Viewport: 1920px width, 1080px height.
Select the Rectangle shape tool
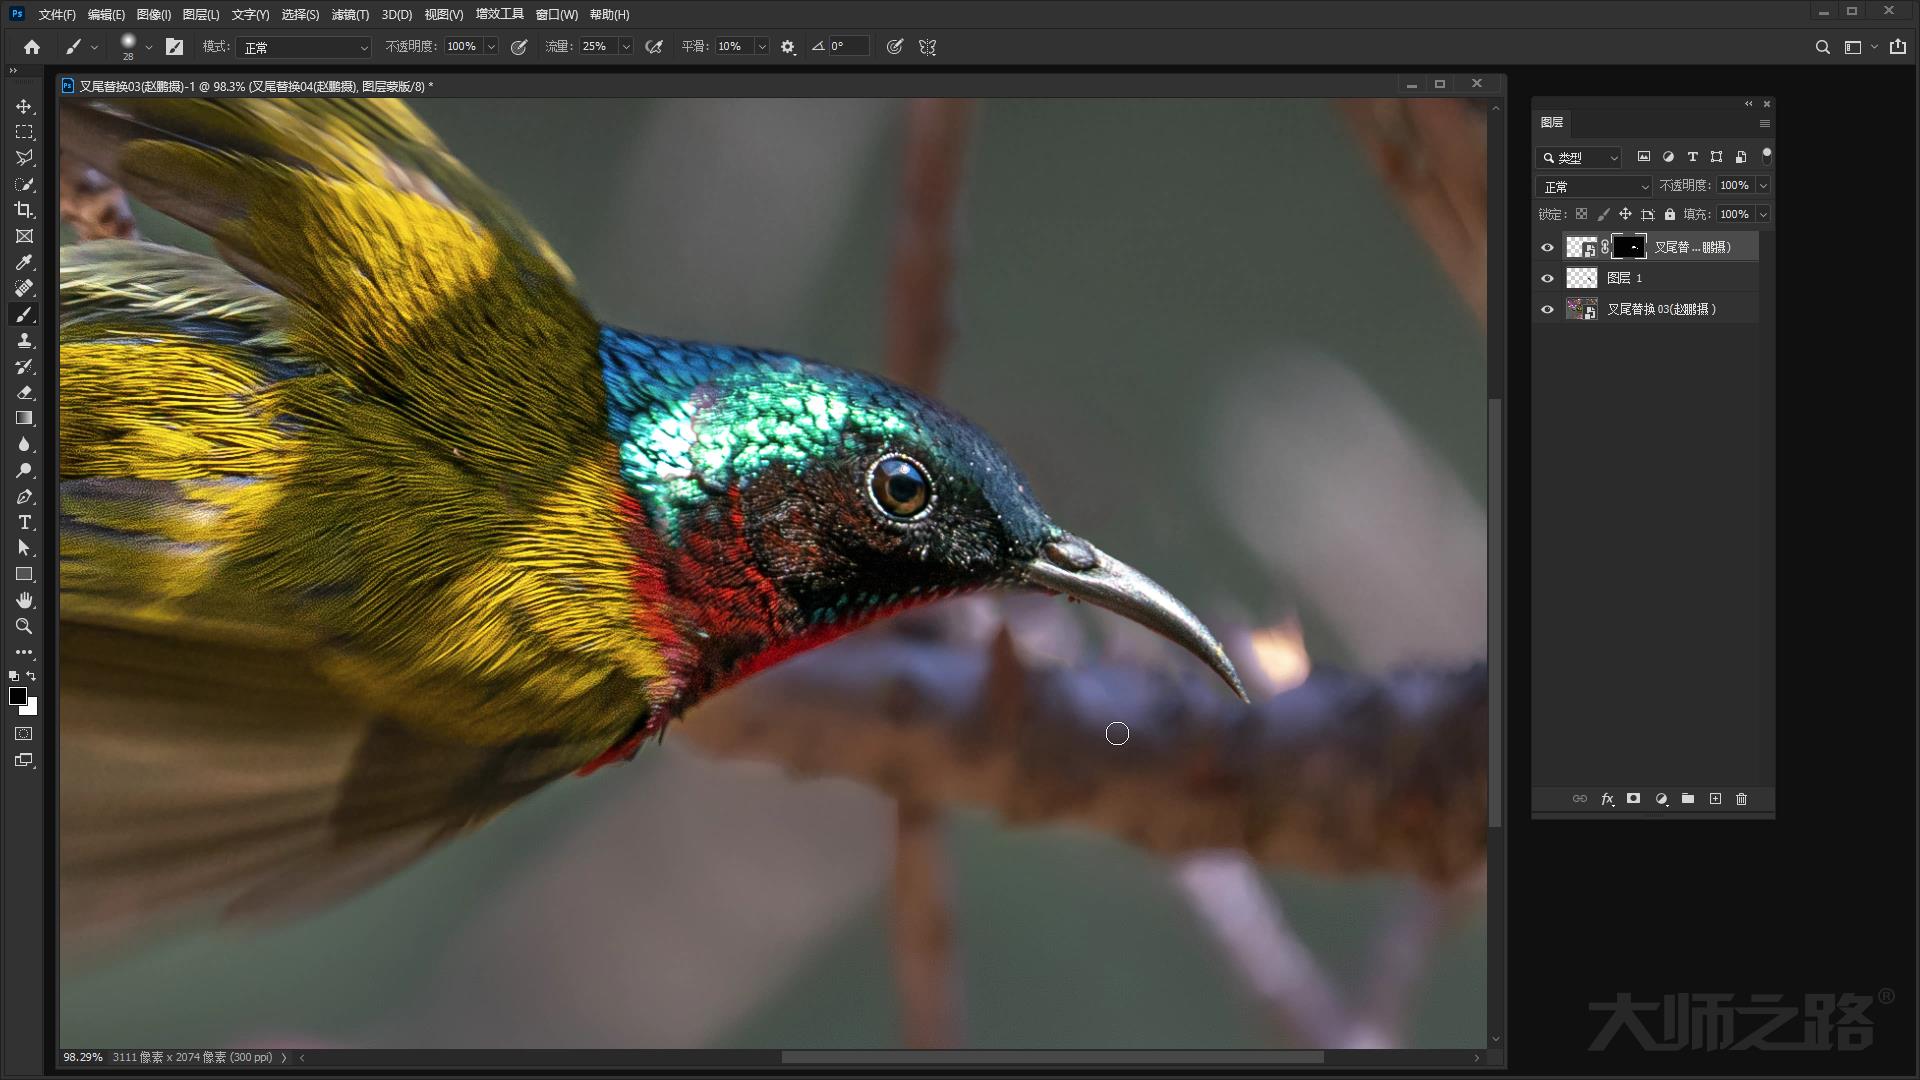pos(24,574)
